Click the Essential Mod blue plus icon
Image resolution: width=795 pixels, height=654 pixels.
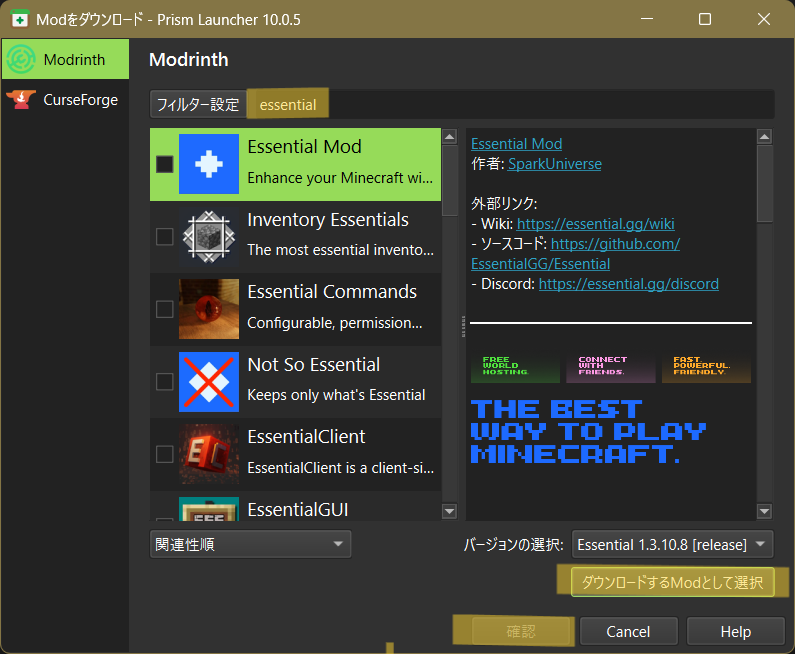(x=209, y=164)
